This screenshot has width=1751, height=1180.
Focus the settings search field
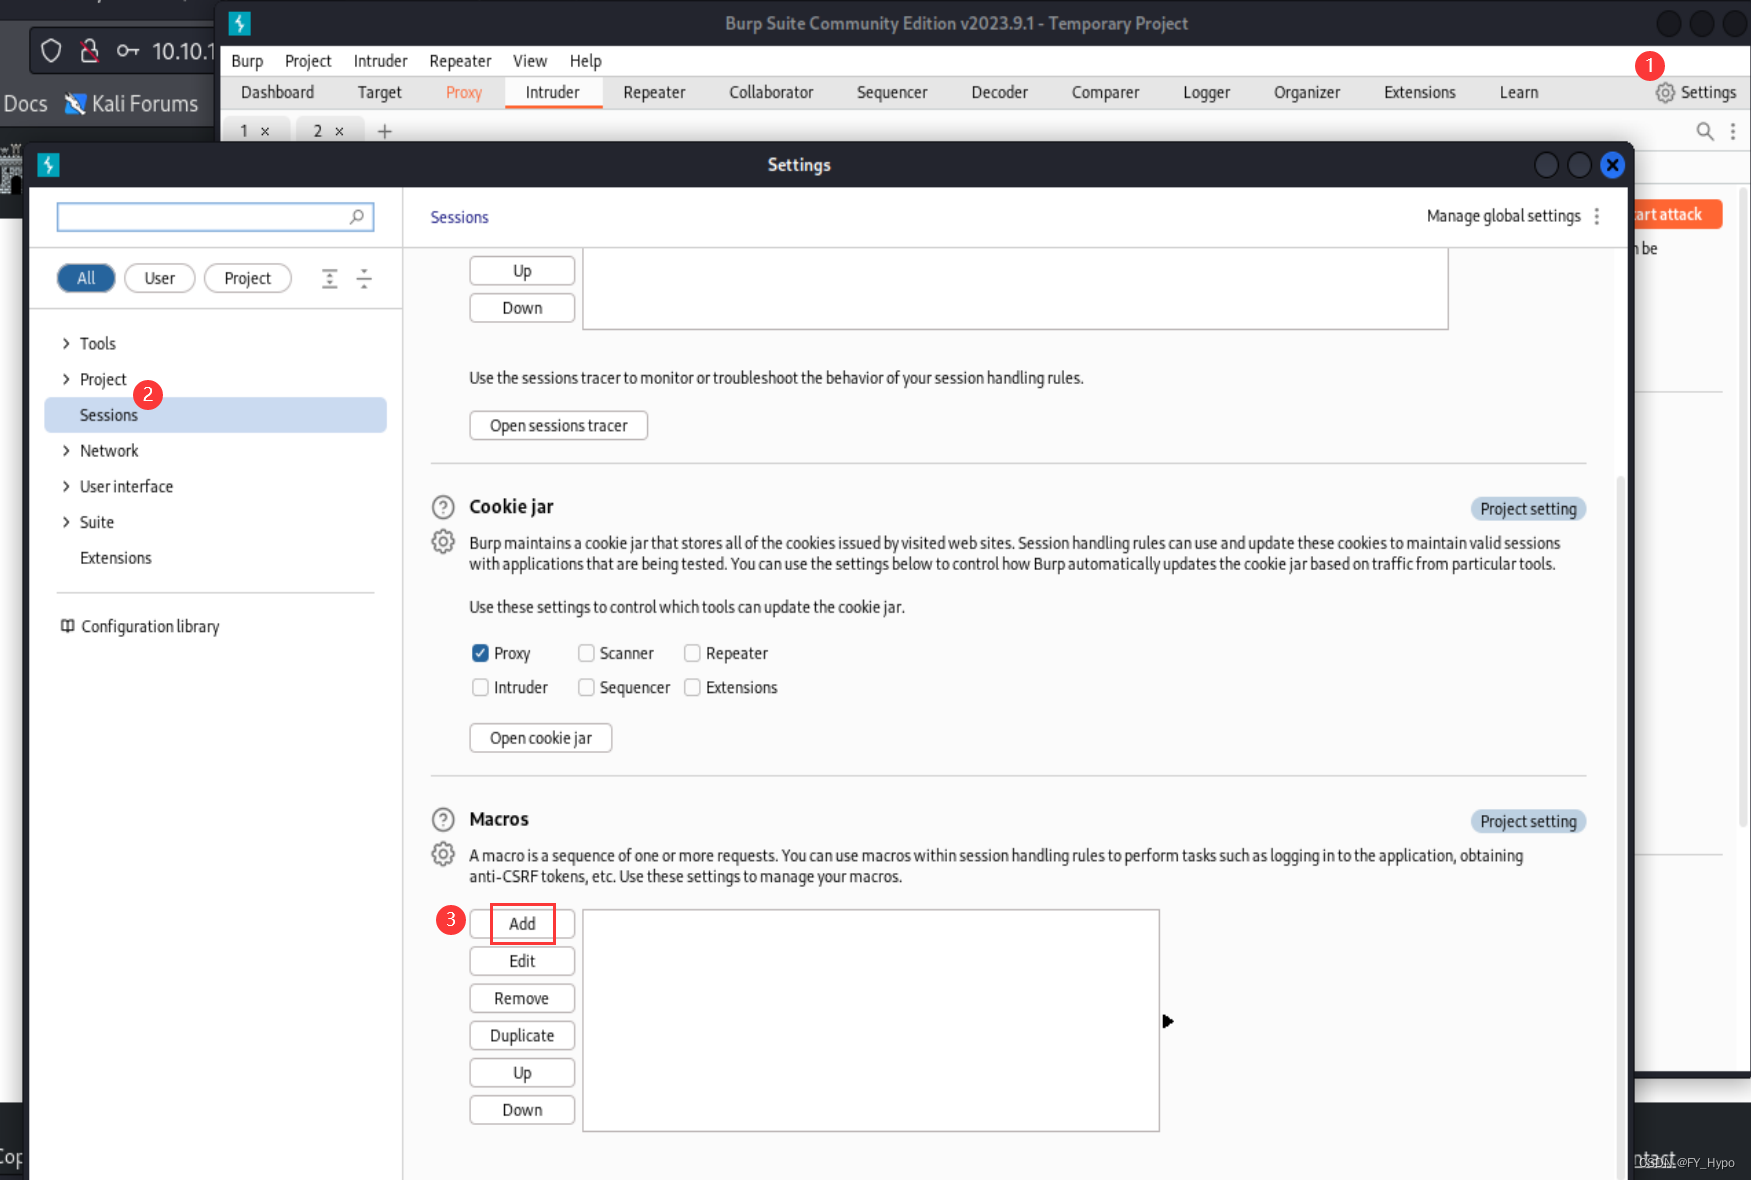point(215,217)
